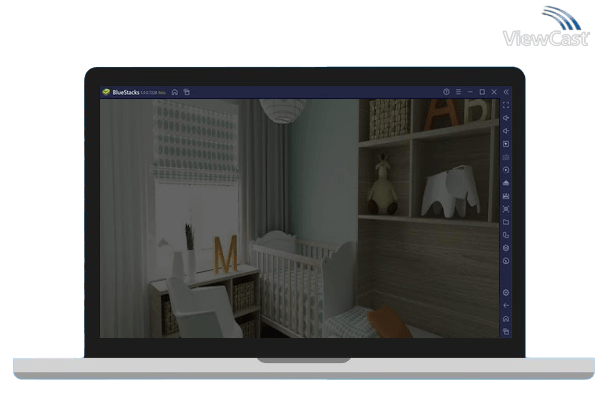Open the multi-instance icon in the title bar
Image resolution: width=602 pixels, height=414 pixels.
pos(187,92)
